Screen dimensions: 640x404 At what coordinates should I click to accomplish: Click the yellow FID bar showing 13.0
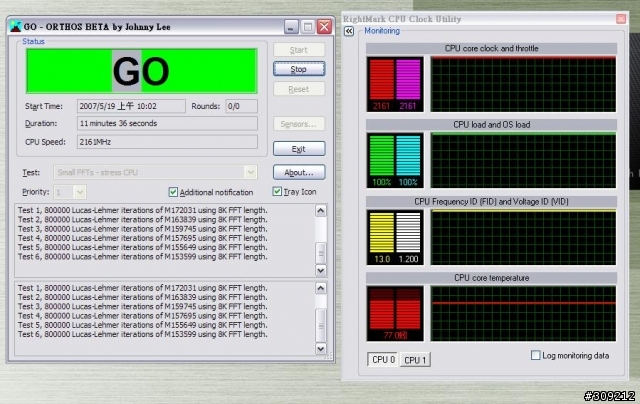(x=382, y=232)
